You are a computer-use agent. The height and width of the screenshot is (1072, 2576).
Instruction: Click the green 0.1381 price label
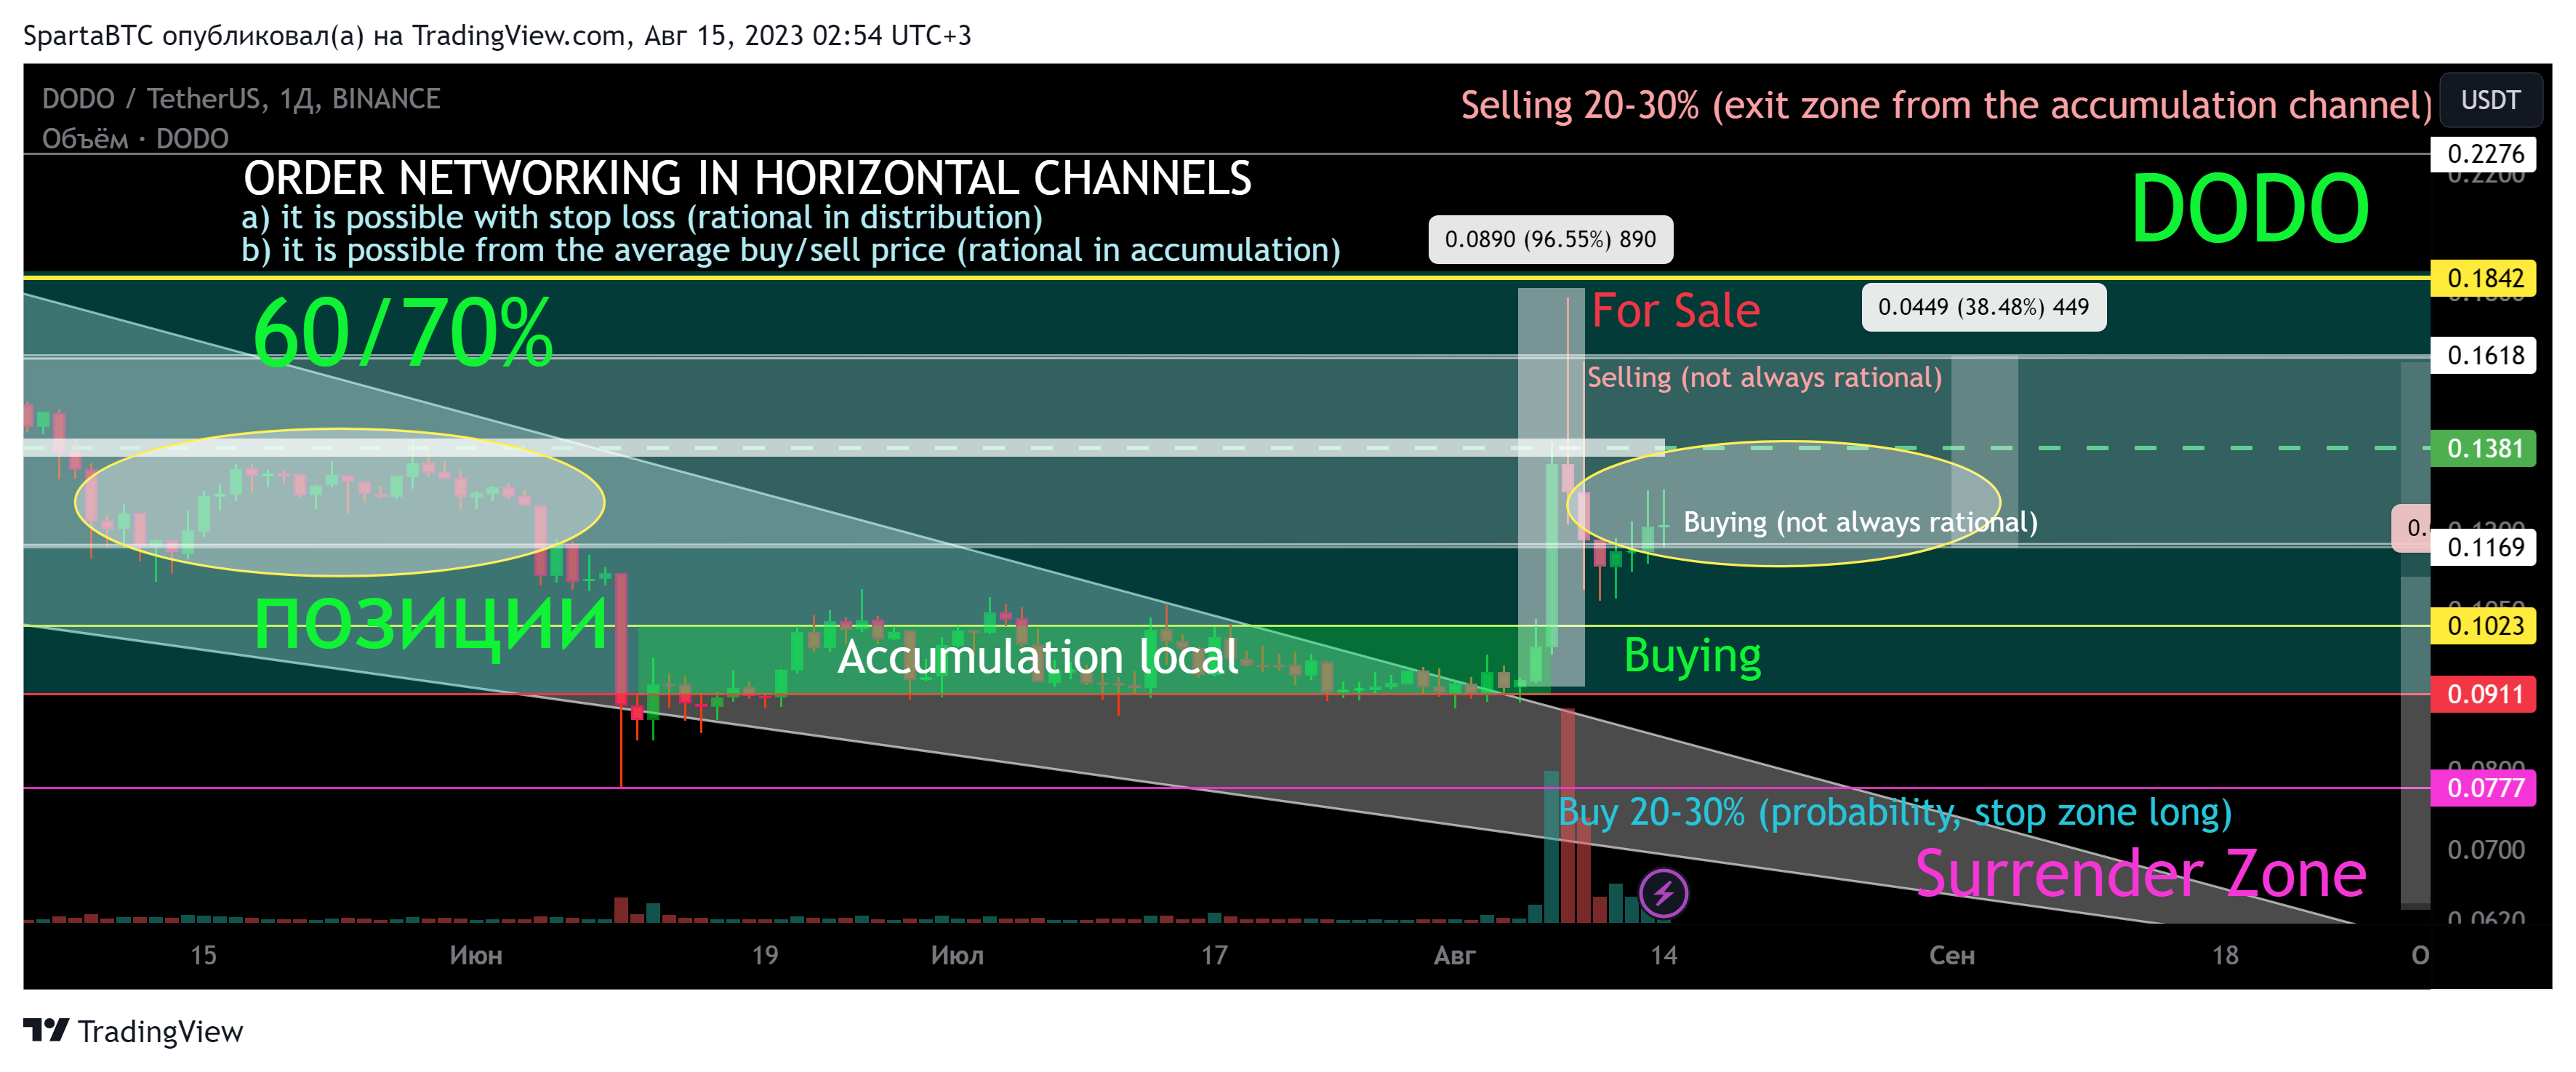click(x=2484, y=448)
